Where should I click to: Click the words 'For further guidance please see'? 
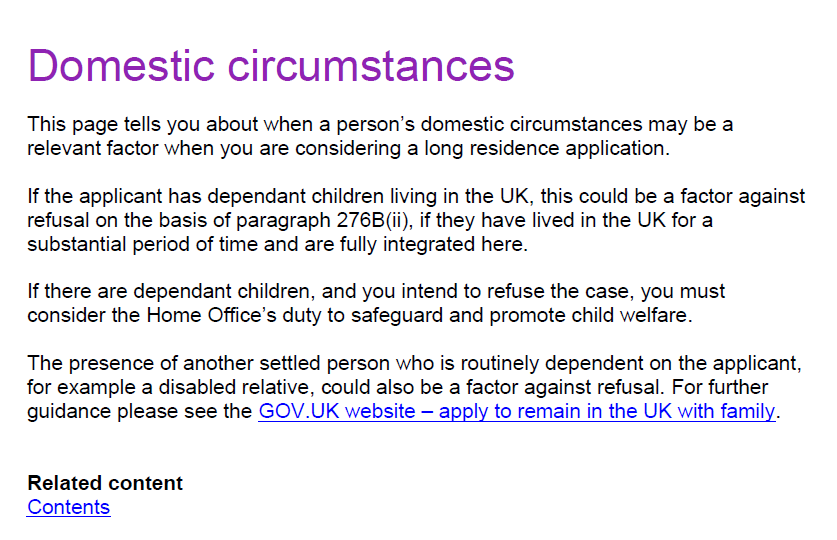click(398, 399)
